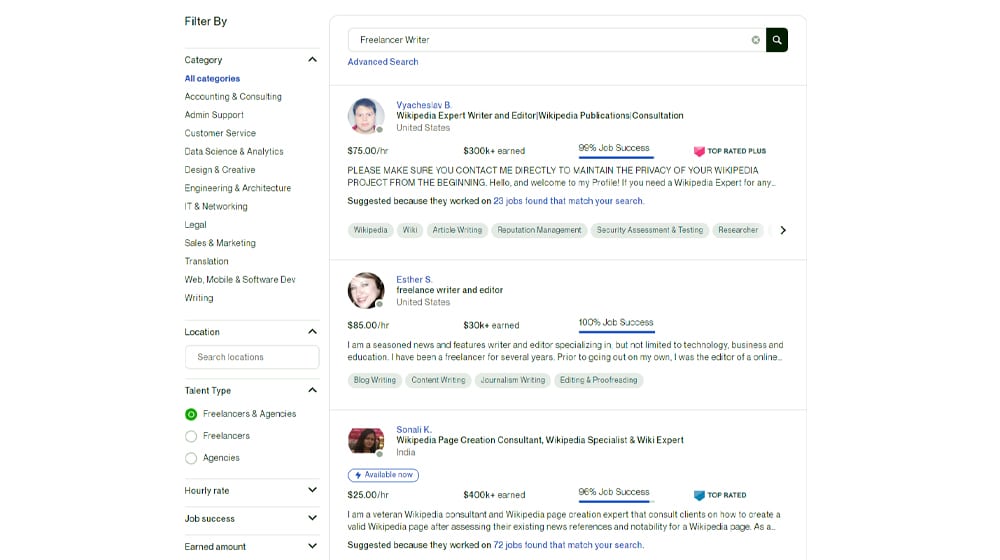Open Vyacheslav B. profile name link

[423, 105]
